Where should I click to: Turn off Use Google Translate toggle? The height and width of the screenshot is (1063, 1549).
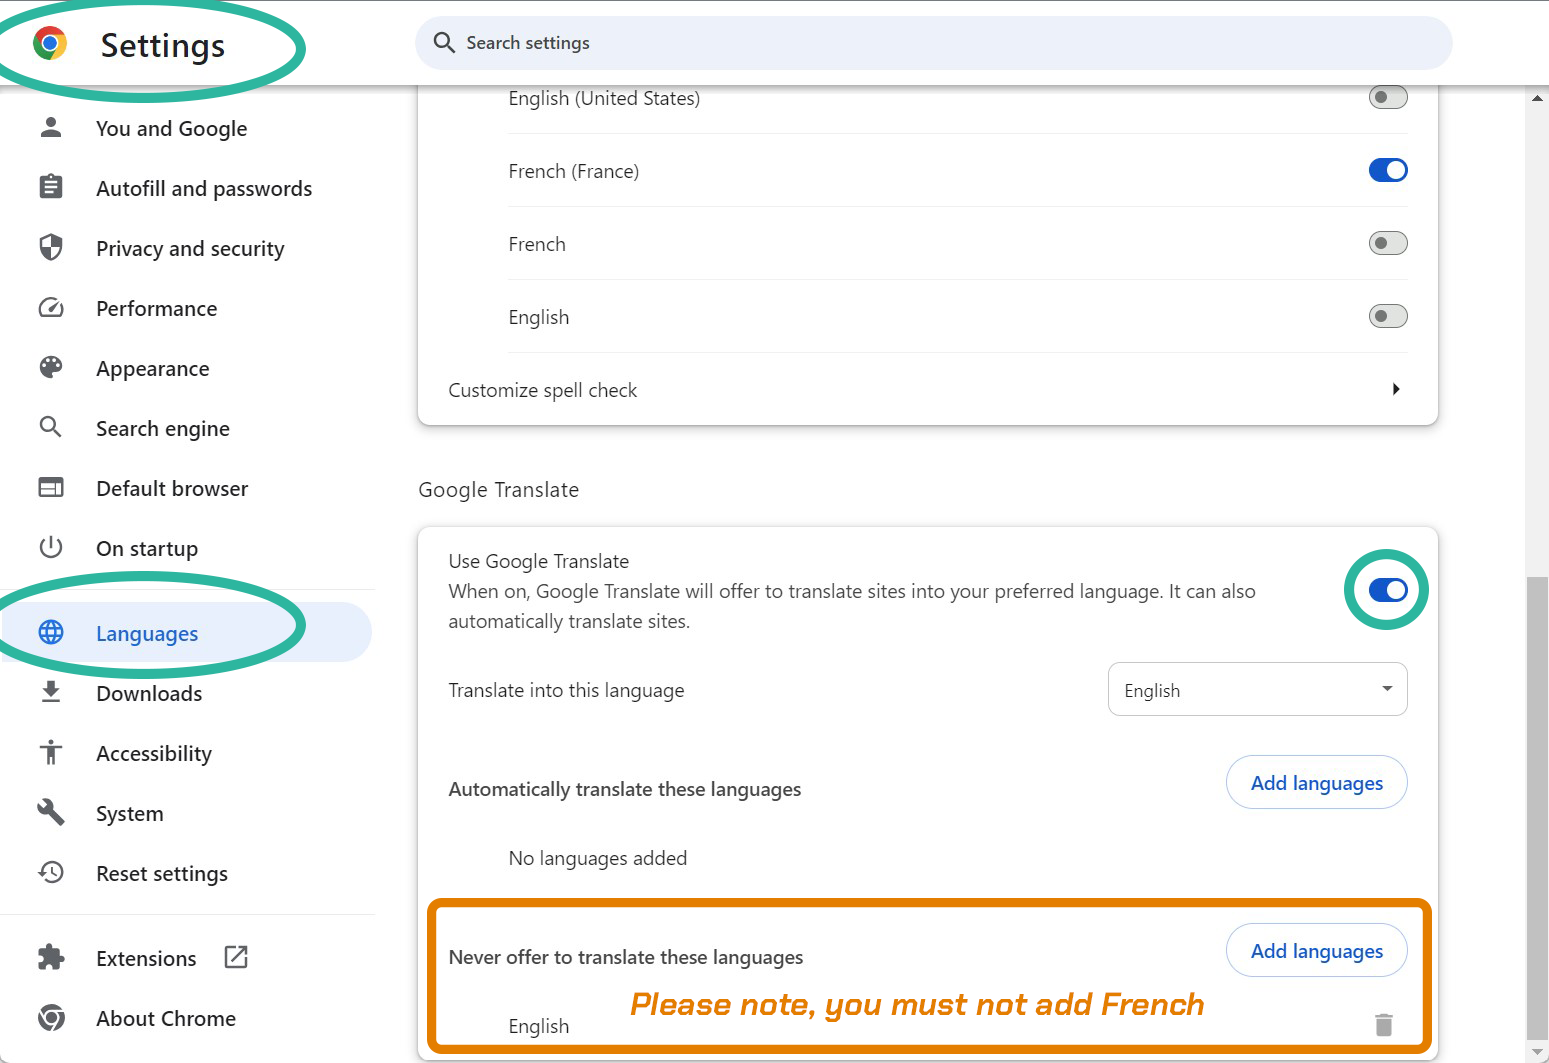(x=1387, y=590)
